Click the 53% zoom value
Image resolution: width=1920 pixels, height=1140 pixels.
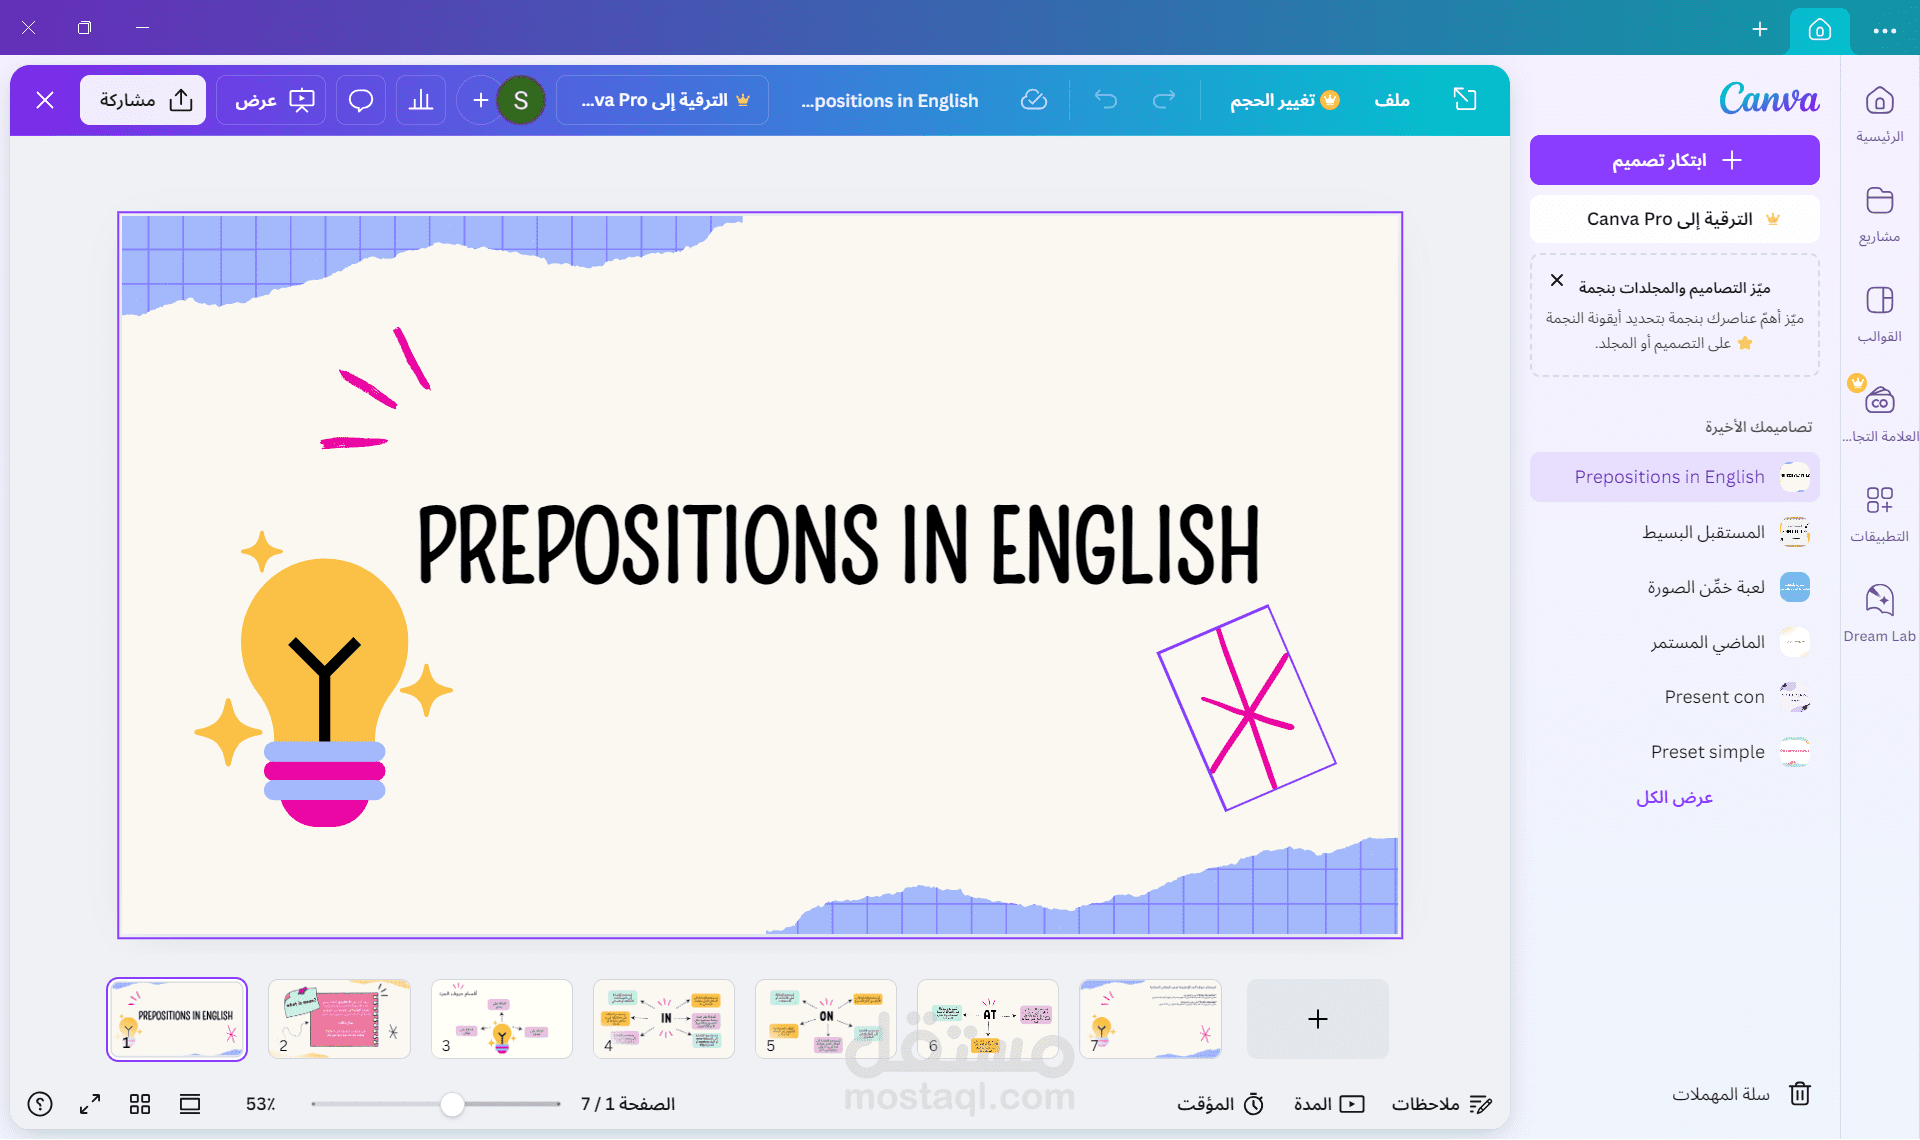pos(260,1104)
